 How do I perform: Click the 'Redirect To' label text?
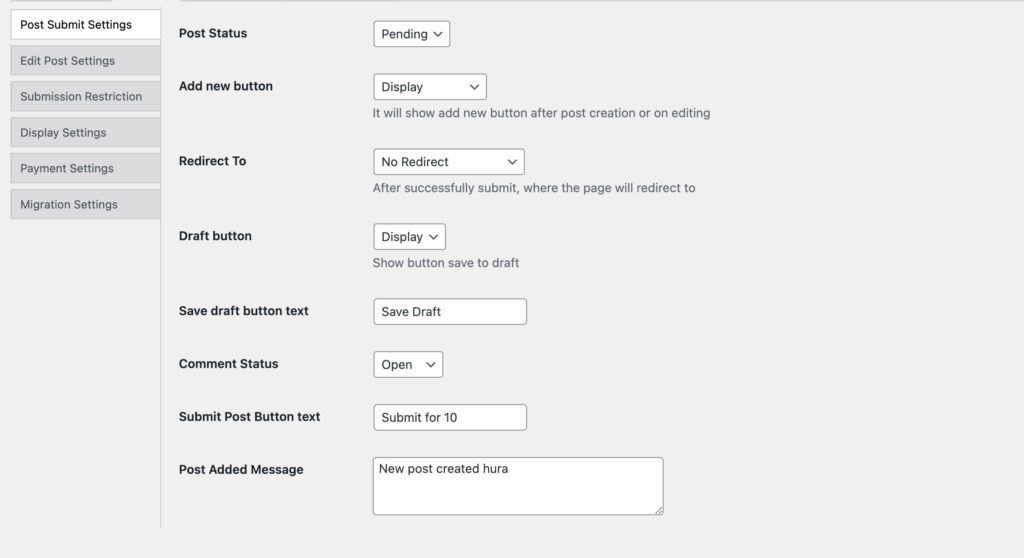coord(212,161)
